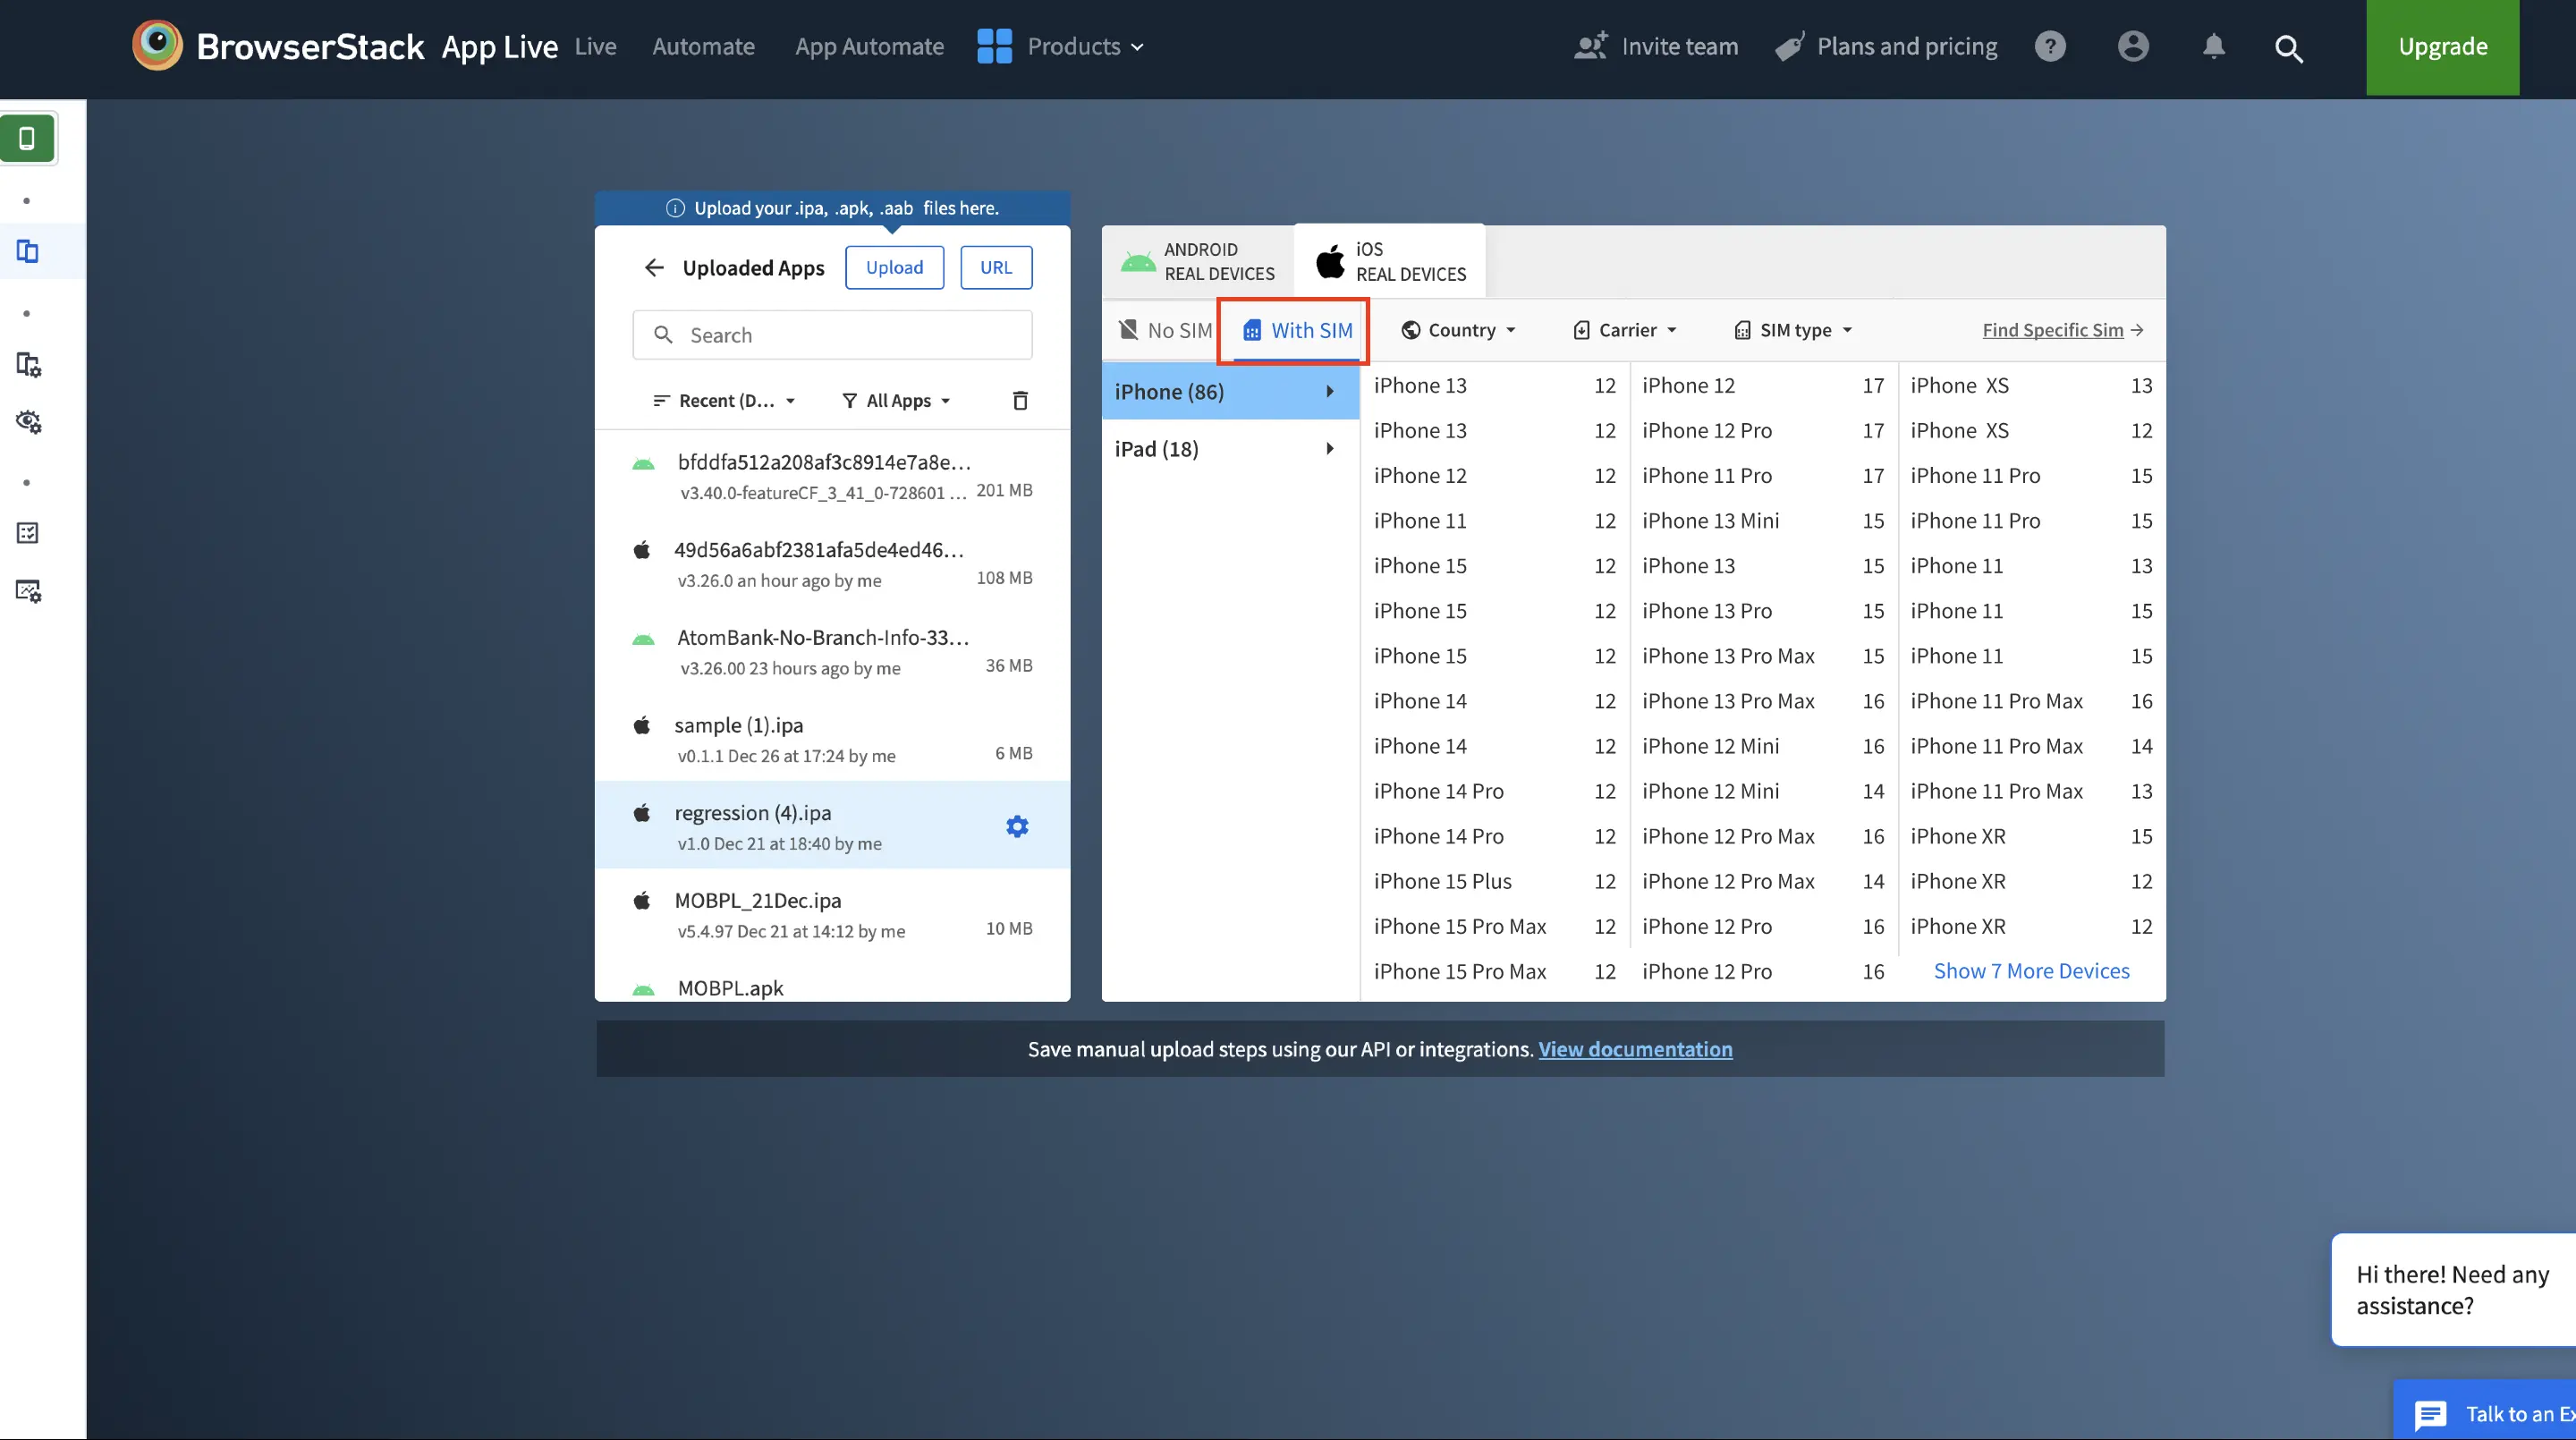
Task: Open the notifications bell icon
Action: click(2214, 46)
